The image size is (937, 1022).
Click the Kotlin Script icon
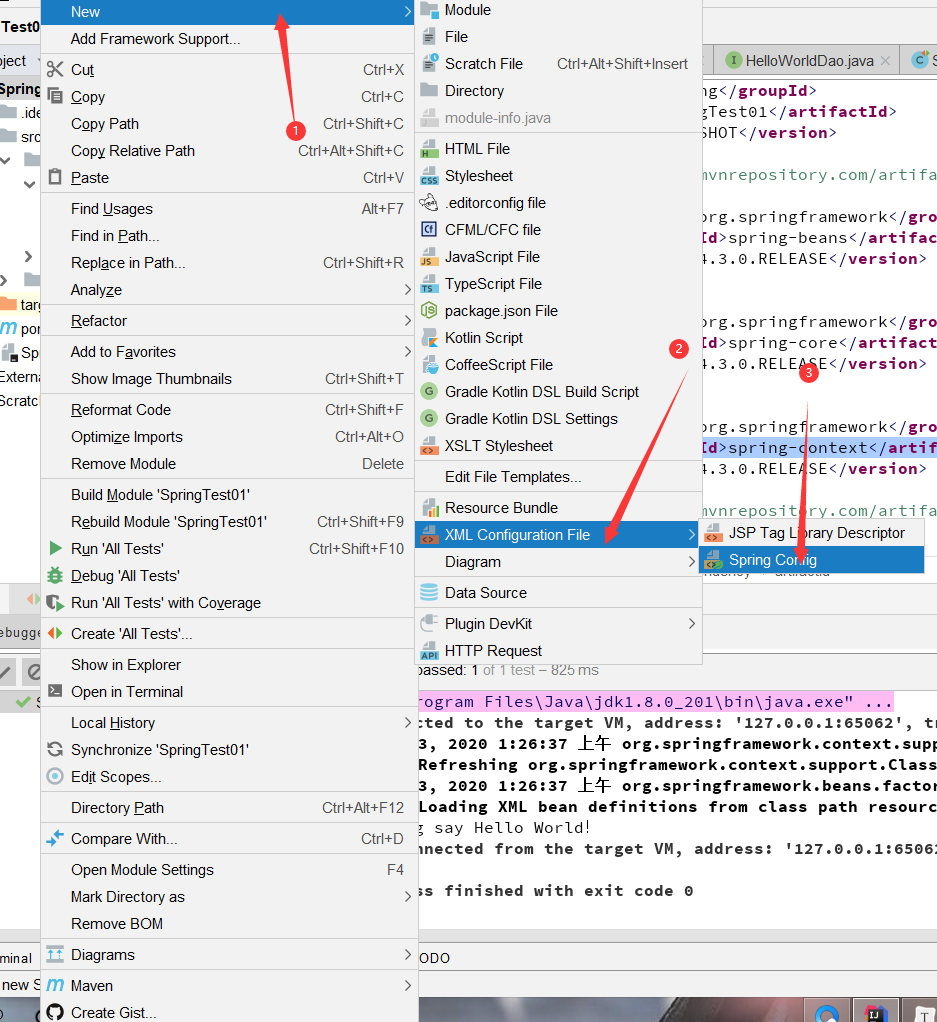(x=429, y=338)
